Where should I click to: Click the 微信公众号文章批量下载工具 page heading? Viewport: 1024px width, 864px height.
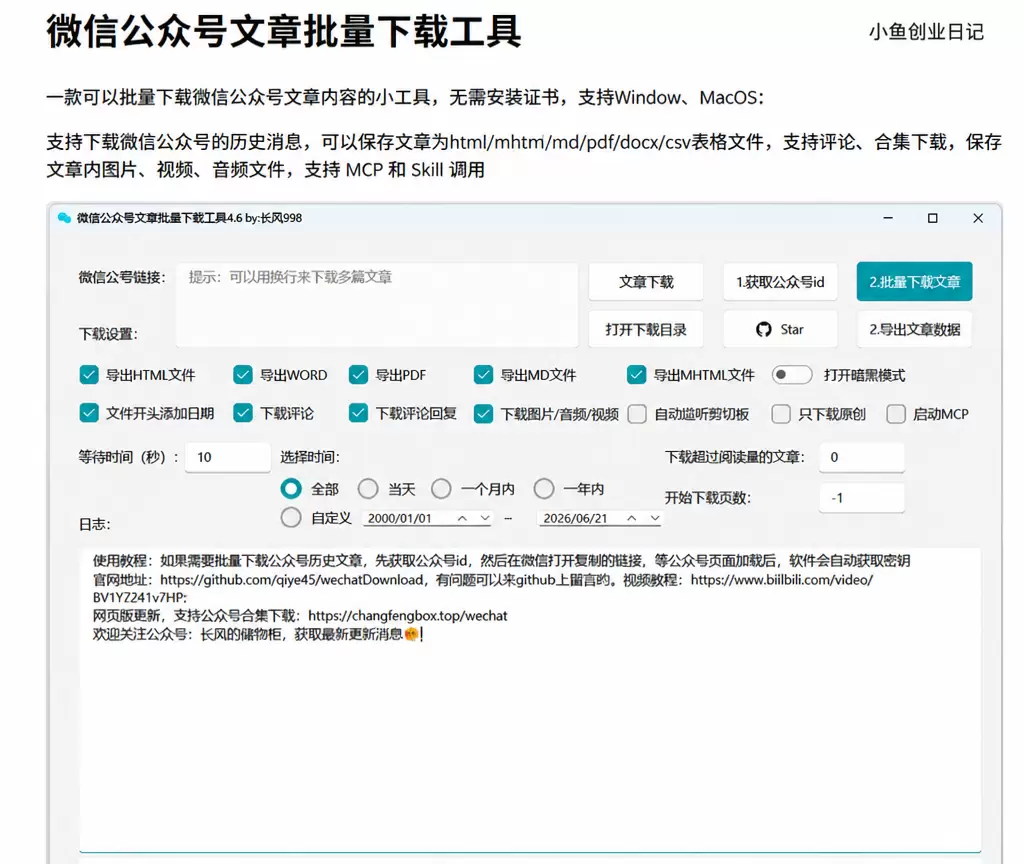click(x=284, y=31)
